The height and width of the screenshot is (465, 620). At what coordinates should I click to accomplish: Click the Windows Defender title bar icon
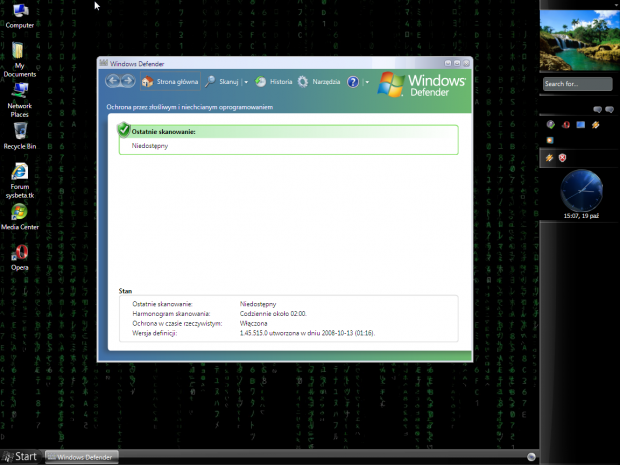104,63
